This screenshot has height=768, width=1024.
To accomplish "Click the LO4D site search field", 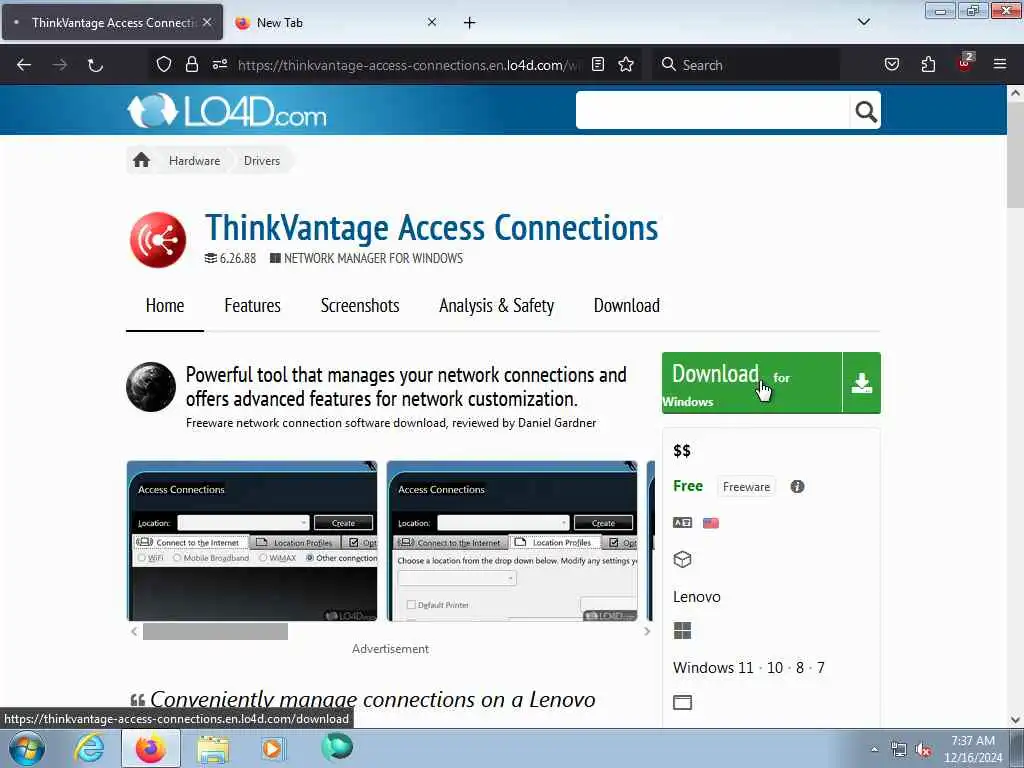I will coord(712,110).
